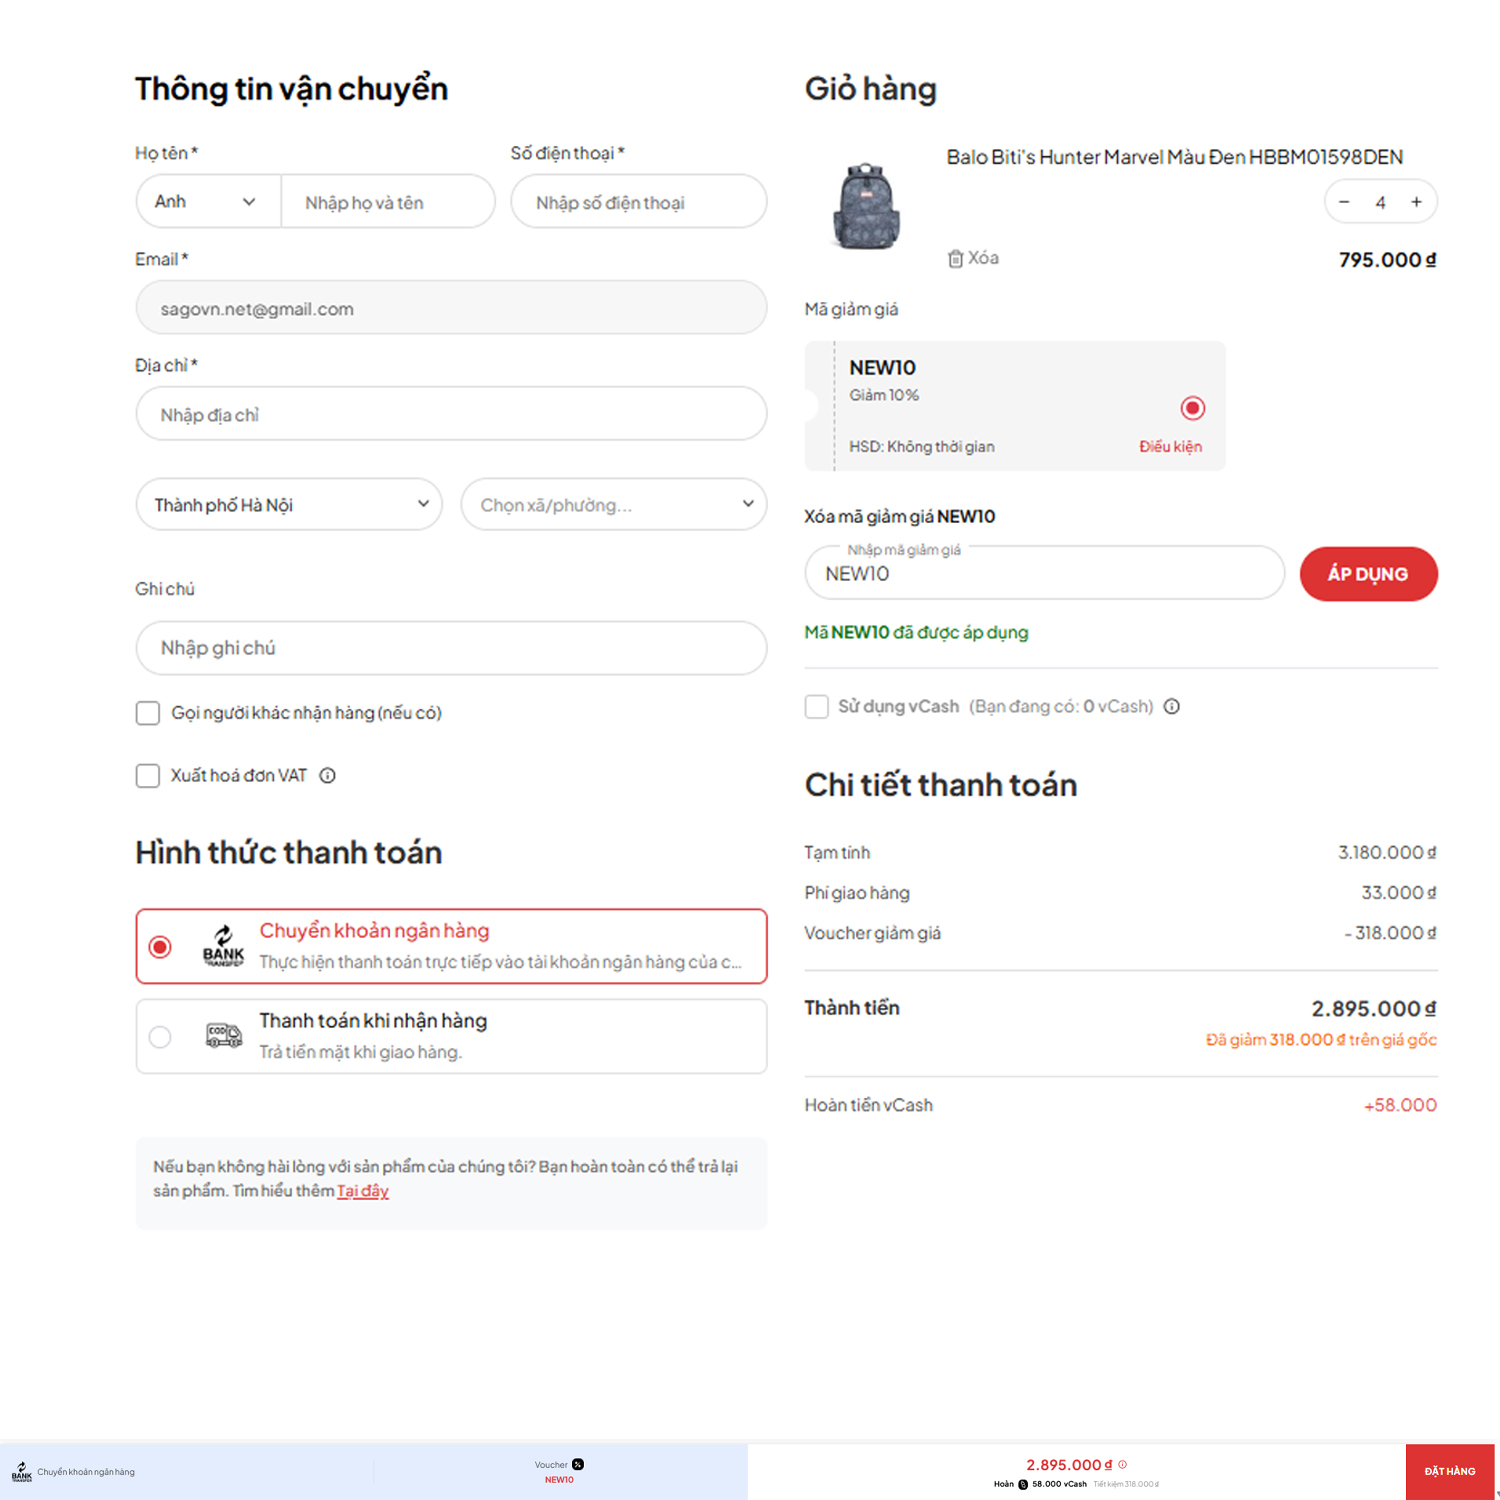Click the info icon next to vCash balance
1500x1500 pixels.
pyautogui.click(x=1172, y=707)
